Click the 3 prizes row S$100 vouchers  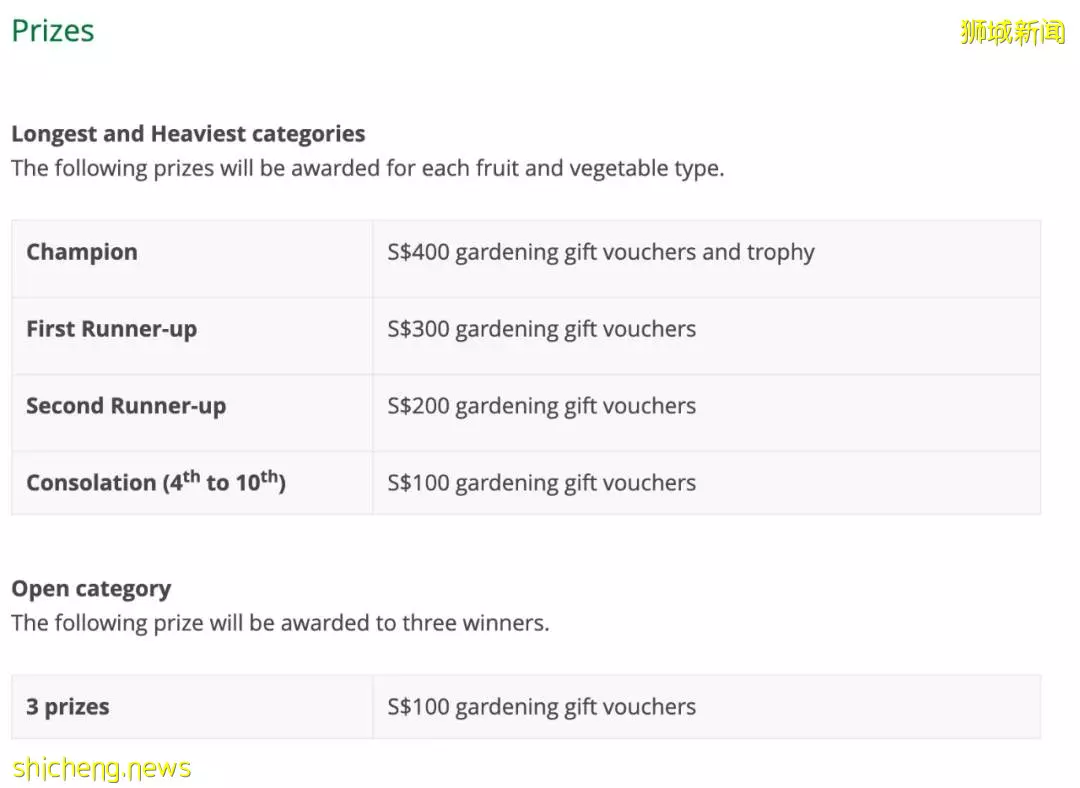541,707
